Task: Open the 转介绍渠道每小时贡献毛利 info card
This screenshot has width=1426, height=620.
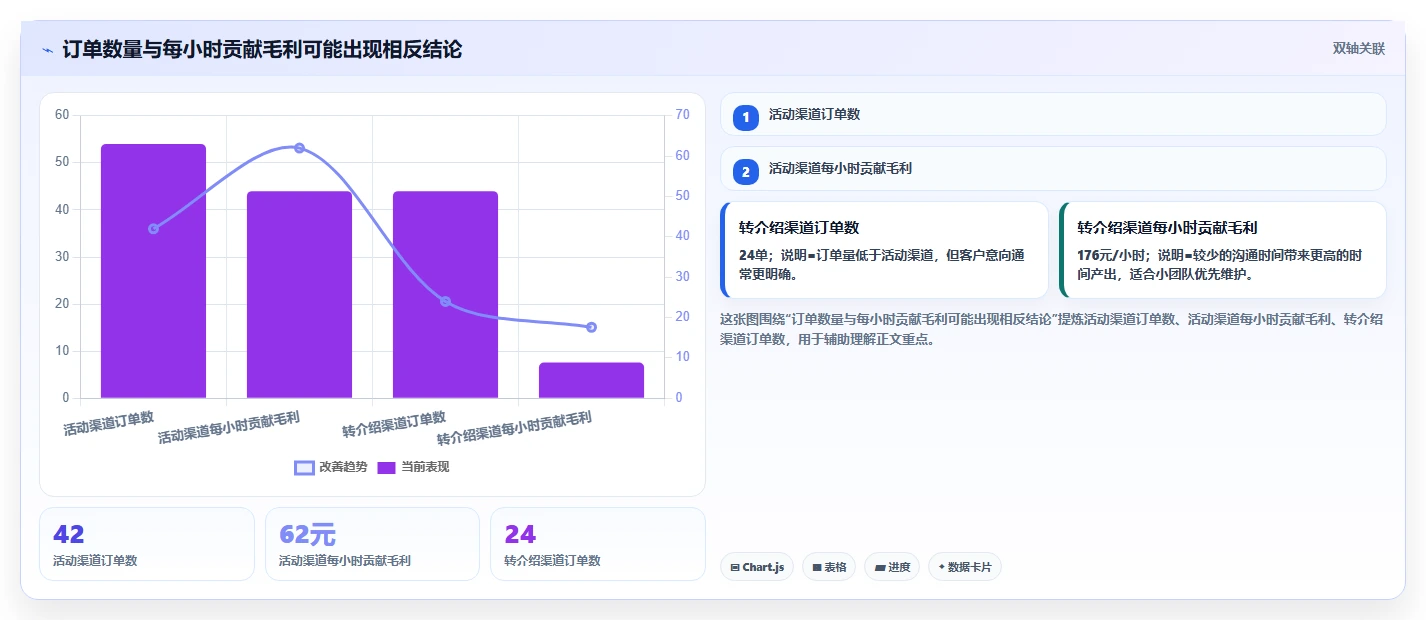Action: (x=1223, y=250)
